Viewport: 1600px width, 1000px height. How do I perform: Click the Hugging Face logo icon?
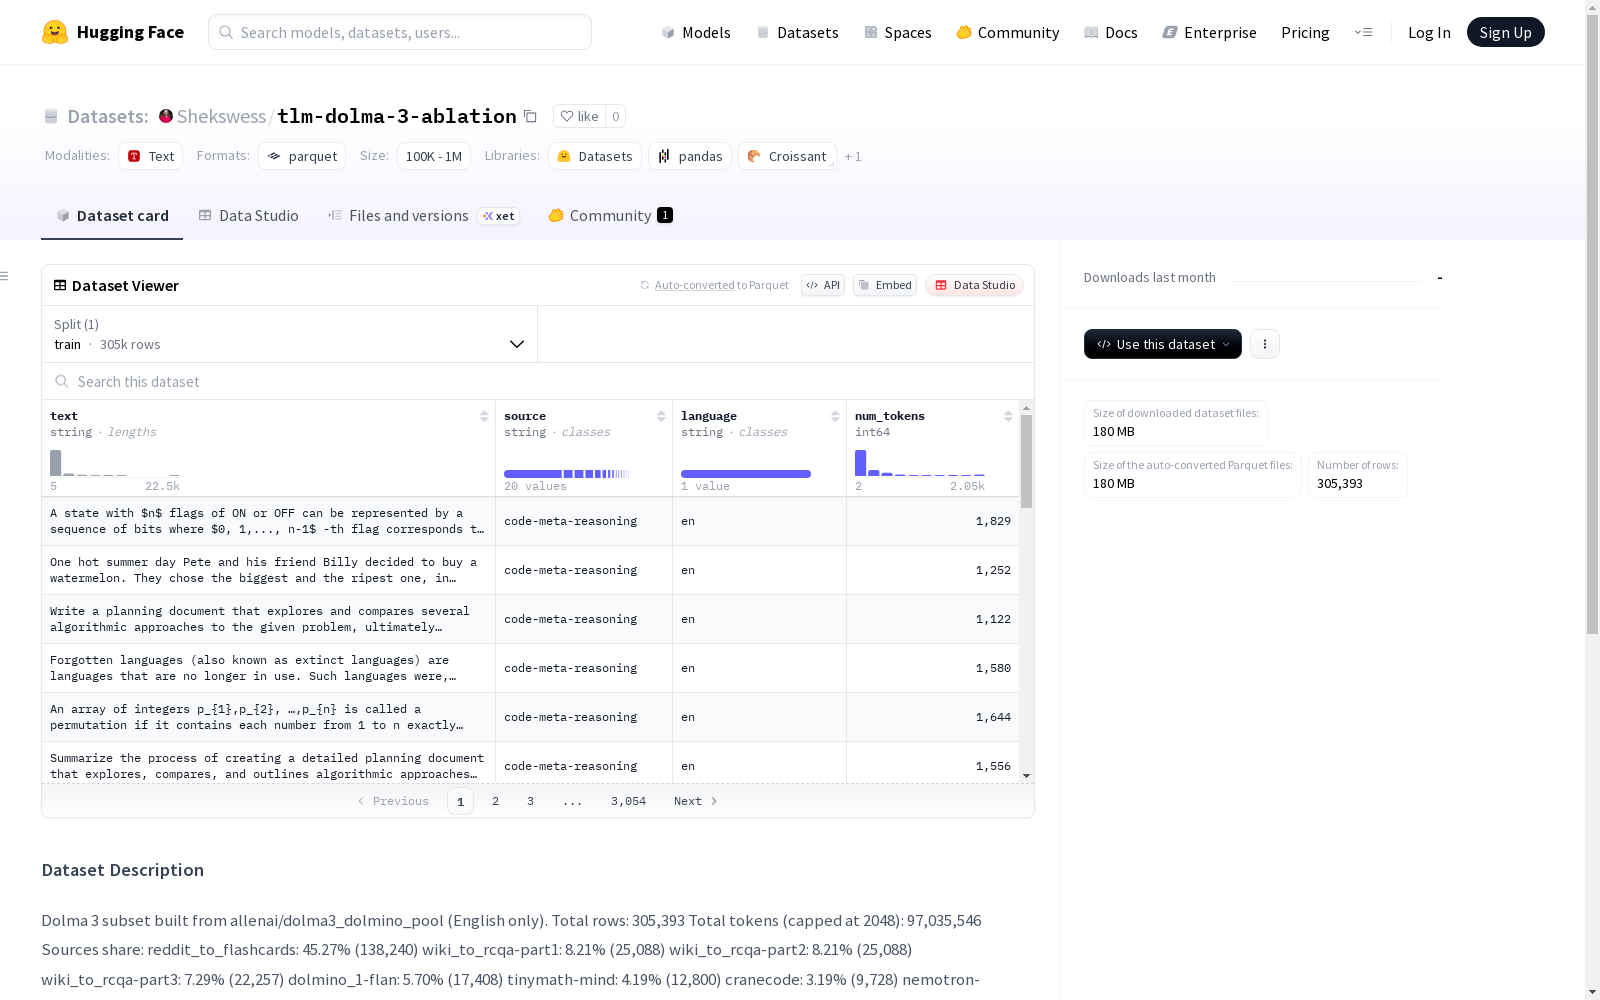55,32
